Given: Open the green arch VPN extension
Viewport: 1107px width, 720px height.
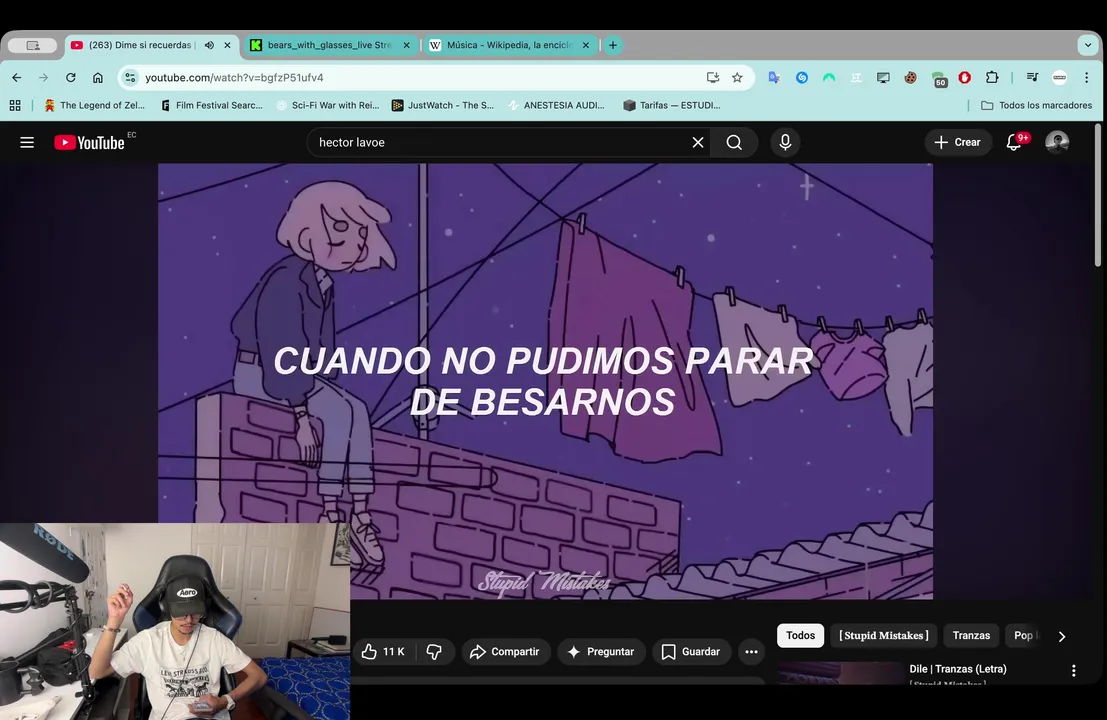Looking at the screenshot, I should click(x=829, y=78).
